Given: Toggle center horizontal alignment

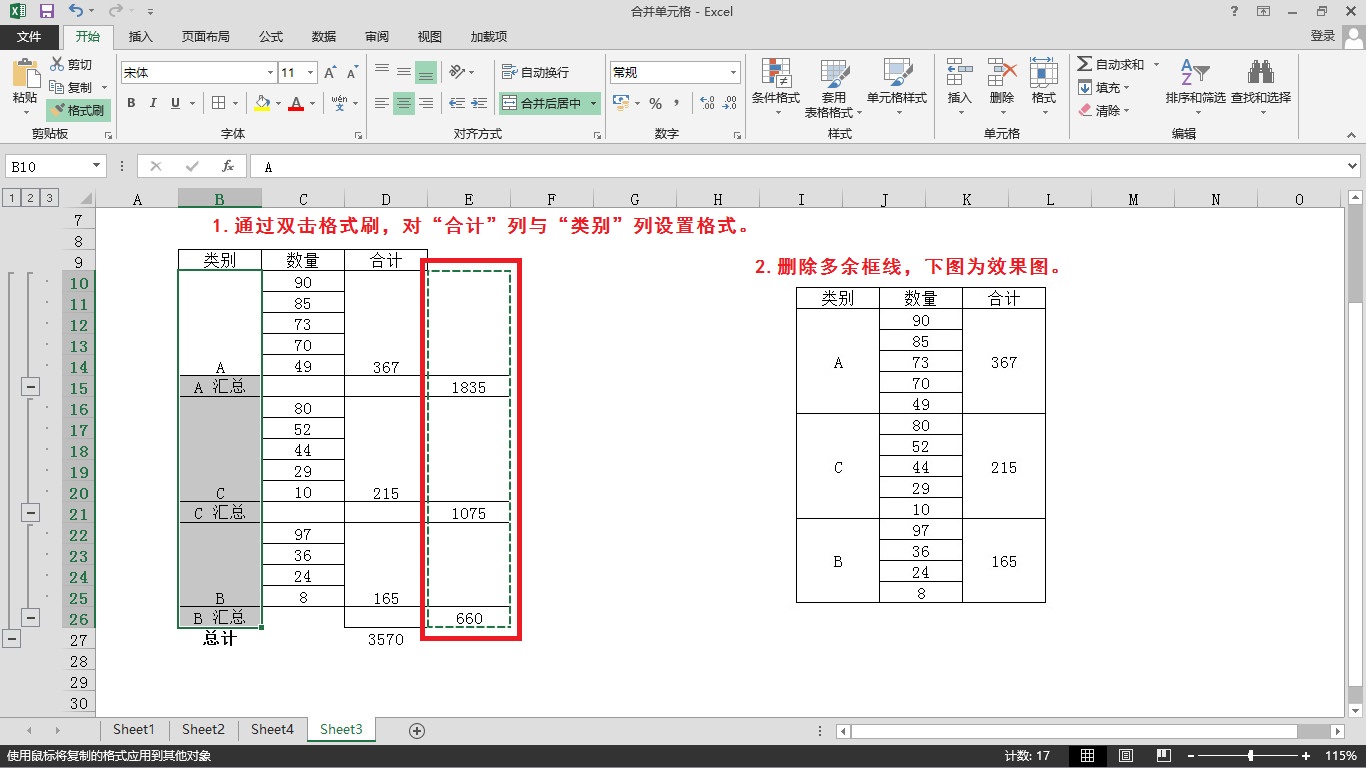Looking at the screenshot, I should coord(404,103).
